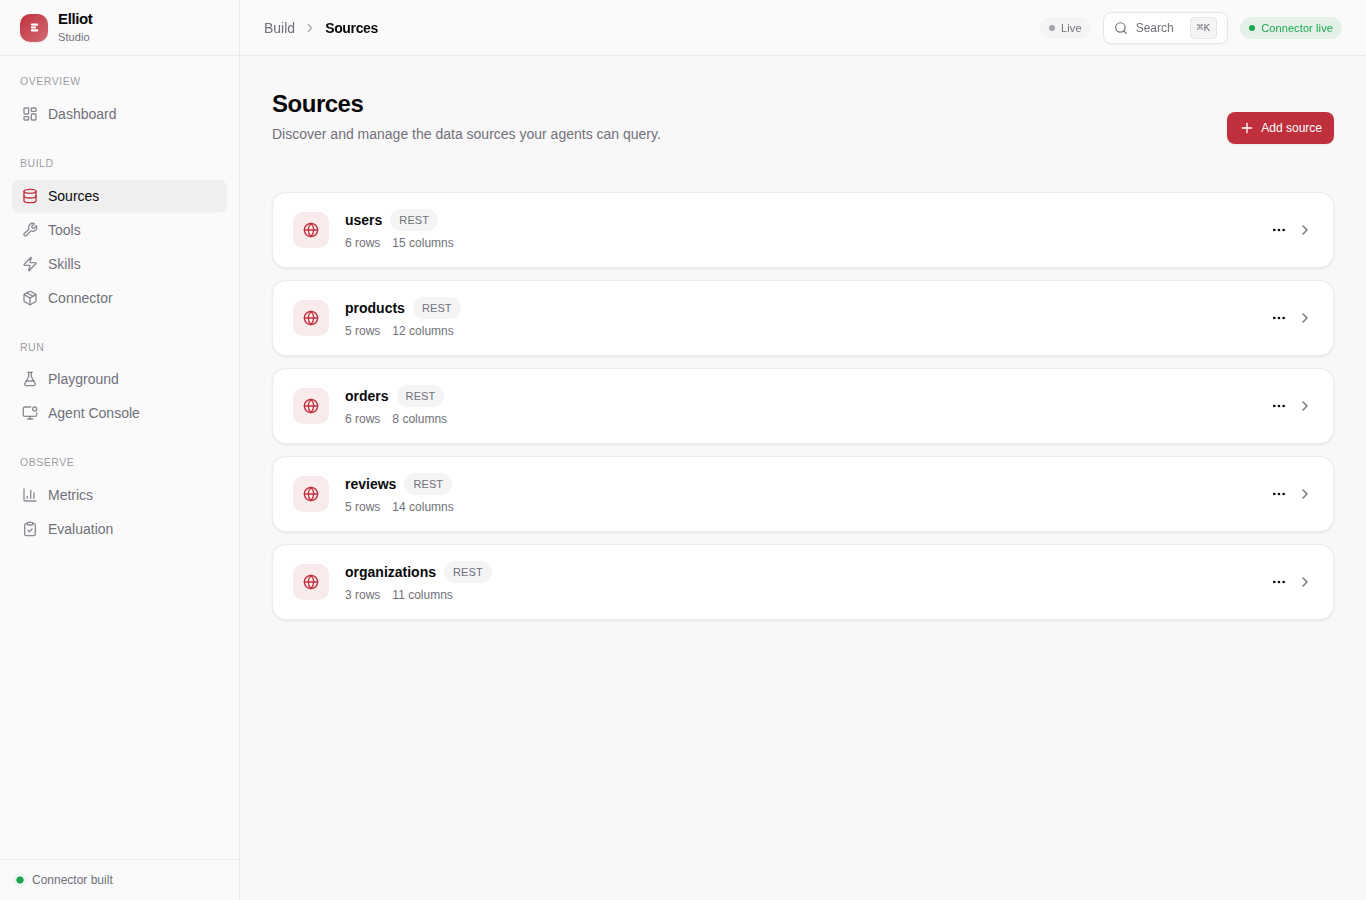This screenshot has height=900, width=1366.
Task: Click '3 rows' text on organizations row
Action: [362, 595]
